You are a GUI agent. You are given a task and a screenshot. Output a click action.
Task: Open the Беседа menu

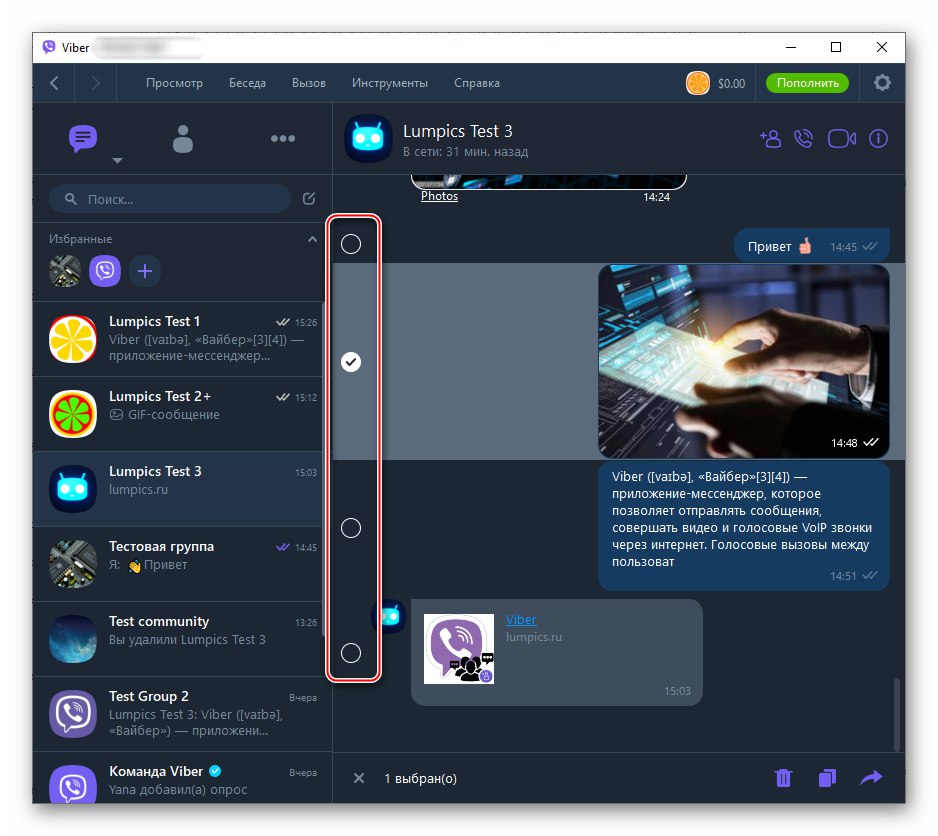tap(247, 83)
